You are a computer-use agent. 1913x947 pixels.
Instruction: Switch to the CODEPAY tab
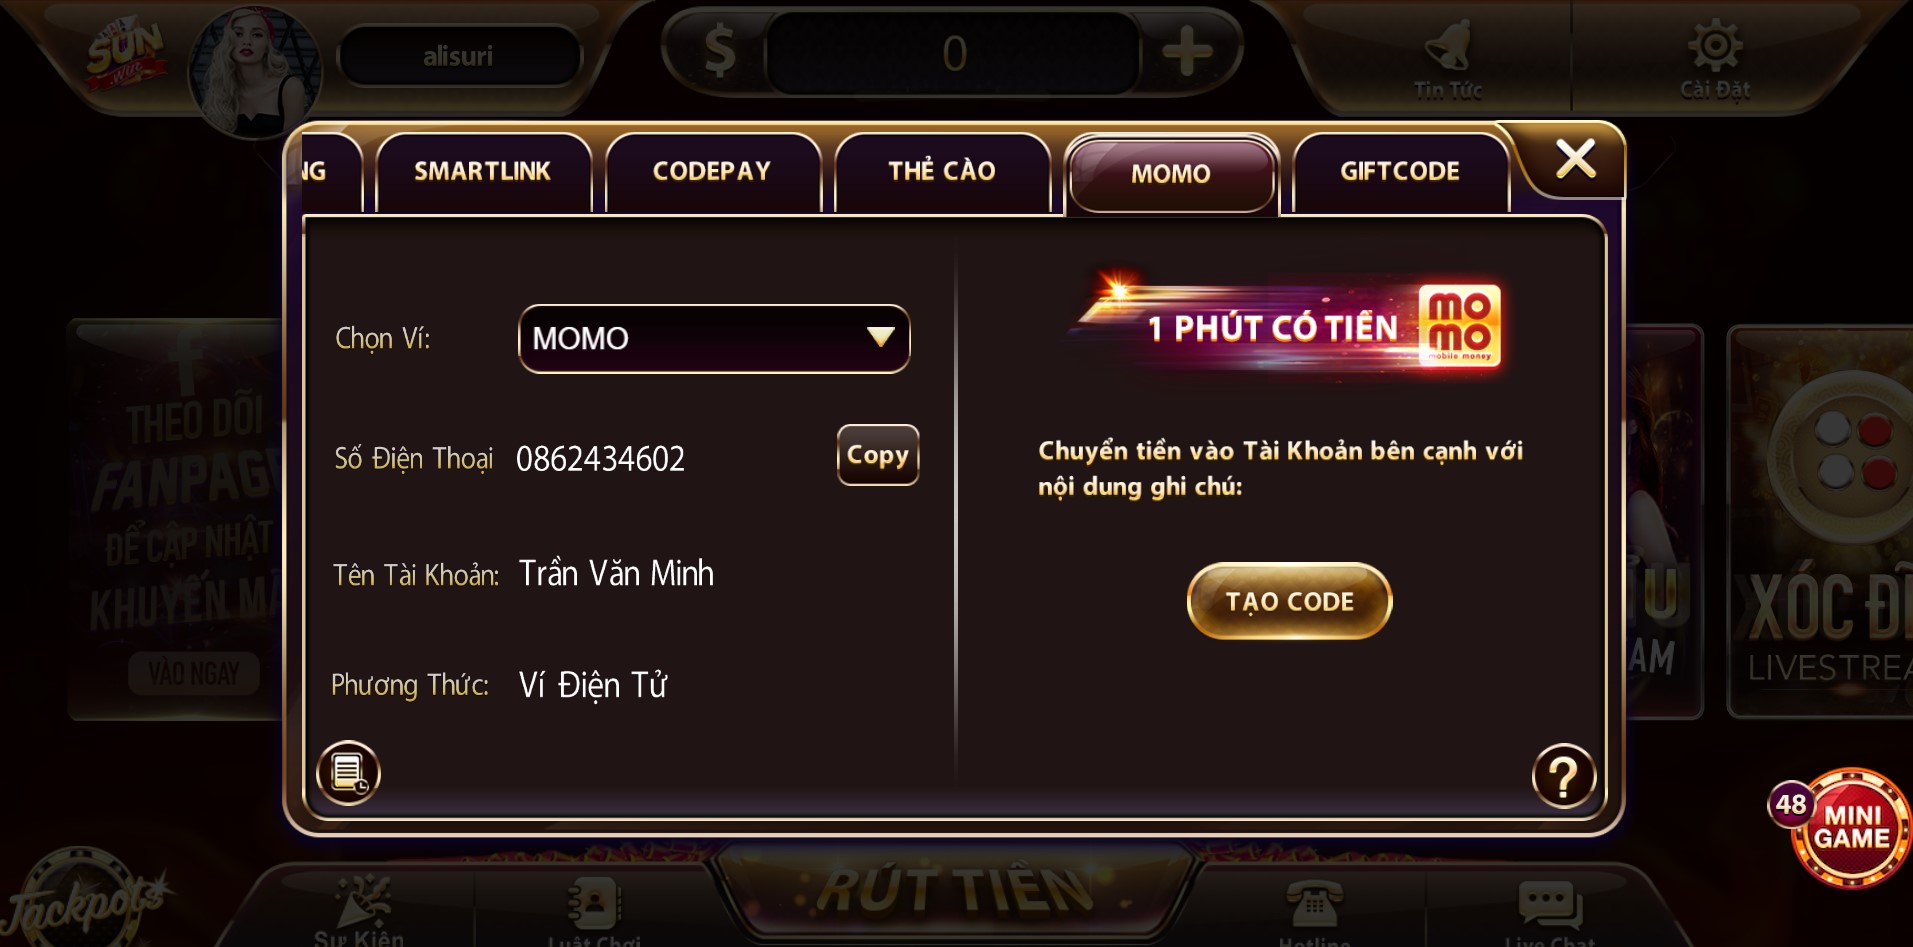(712, 172)
